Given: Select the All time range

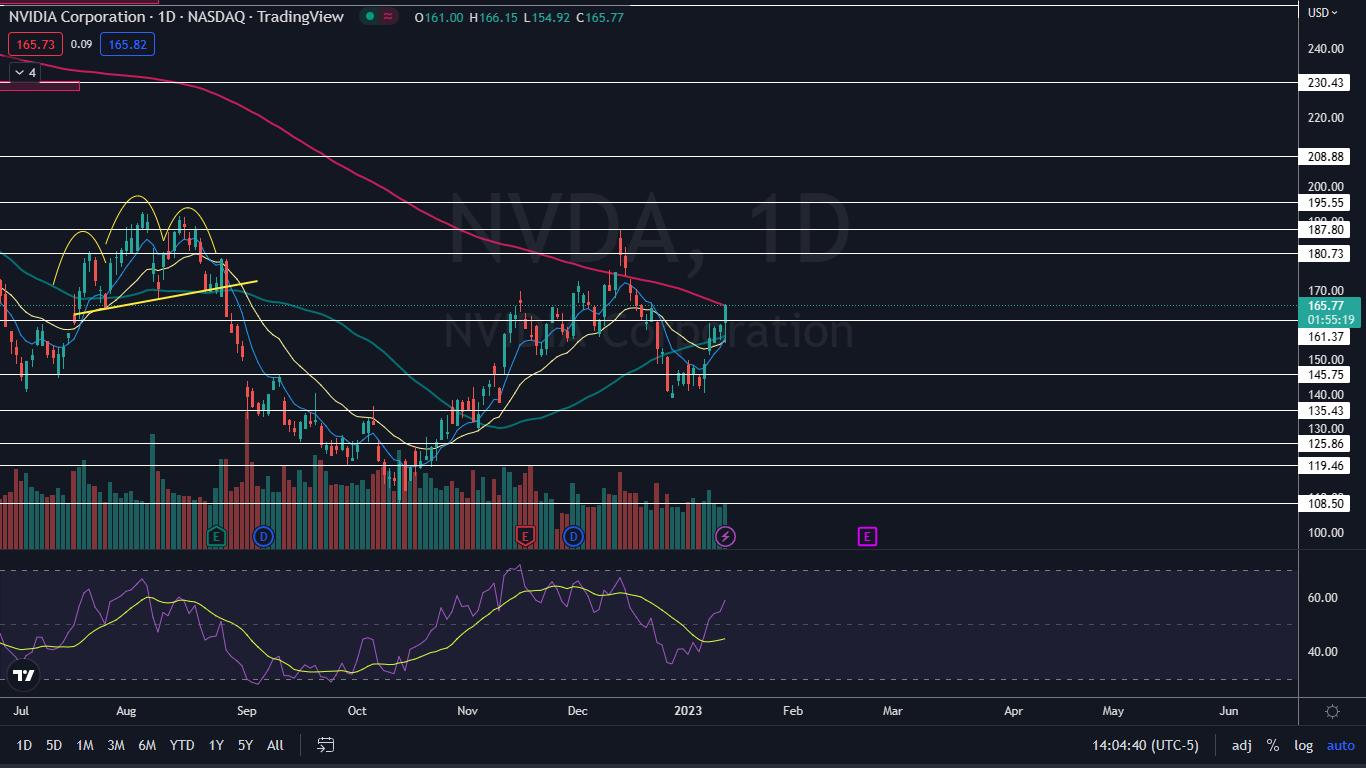Looking at the screenshot, I should pyautogui.click(x=276, y=745).
